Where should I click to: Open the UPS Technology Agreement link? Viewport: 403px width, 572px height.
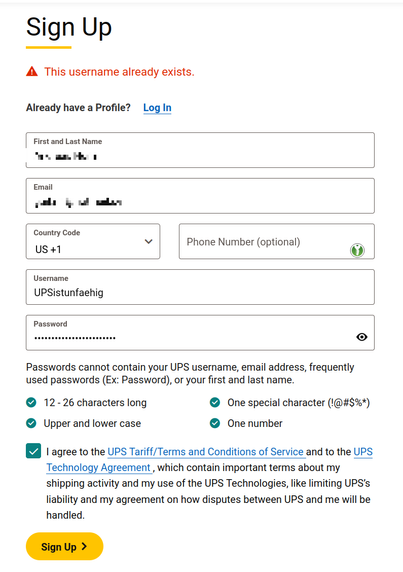point(98,467)
